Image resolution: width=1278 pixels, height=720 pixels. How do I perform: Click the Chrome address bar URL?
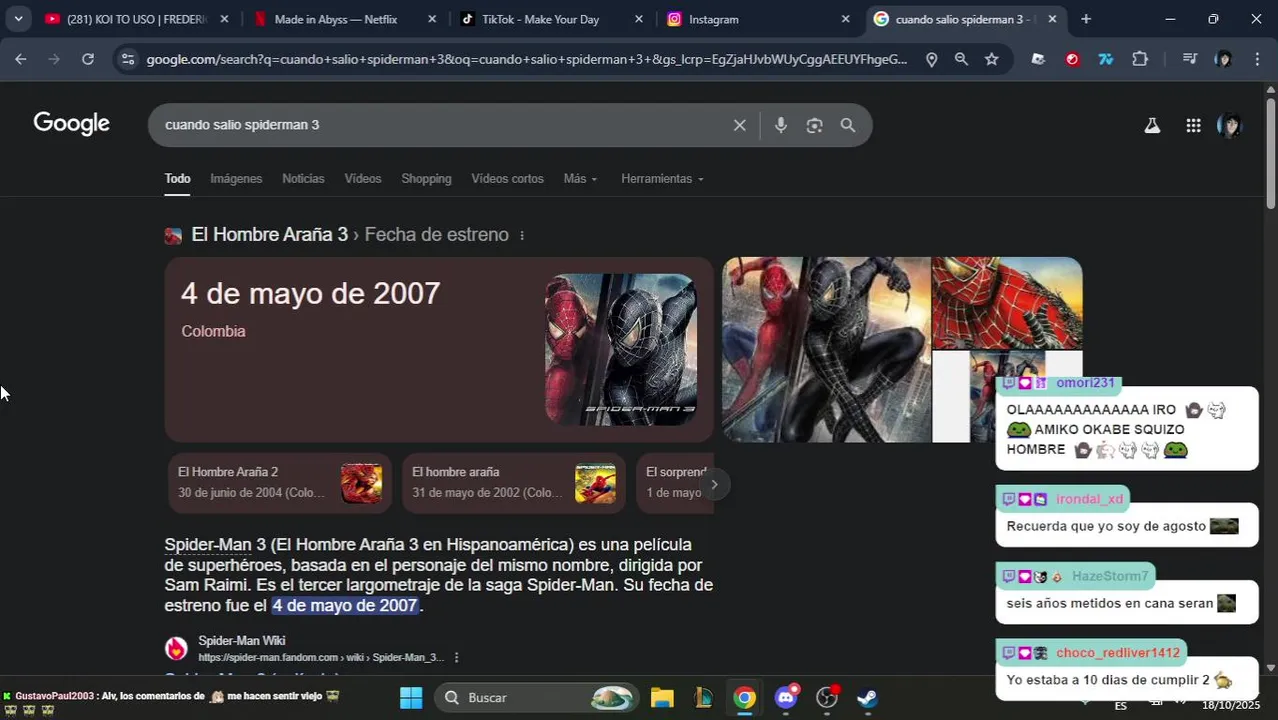tap(526, 59)
